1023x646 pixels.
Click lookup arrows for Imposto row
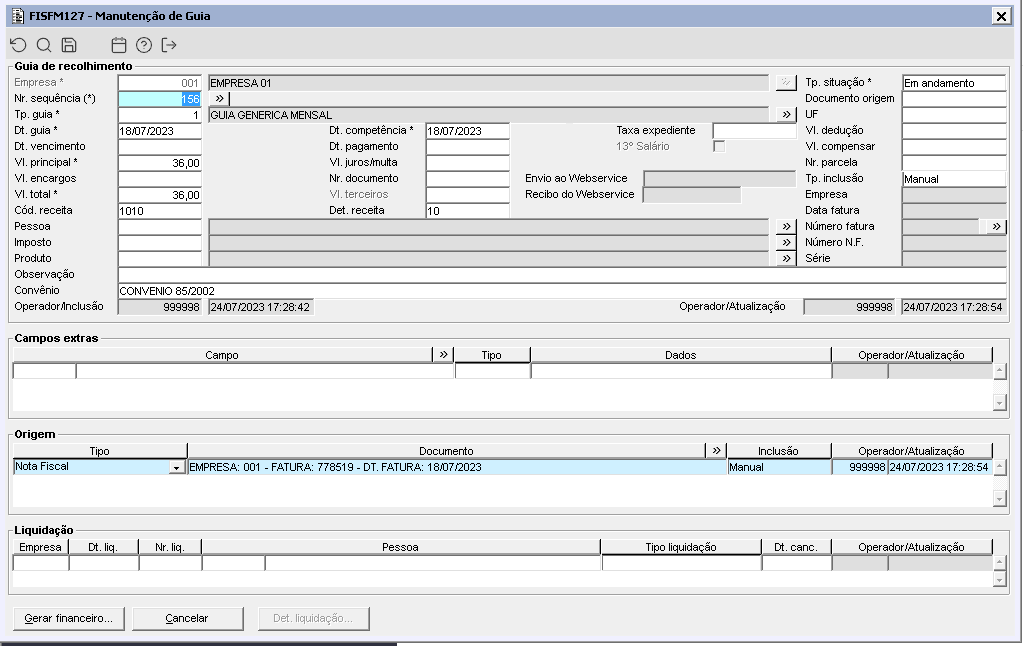pyautogui.click(x=786, y=242)
